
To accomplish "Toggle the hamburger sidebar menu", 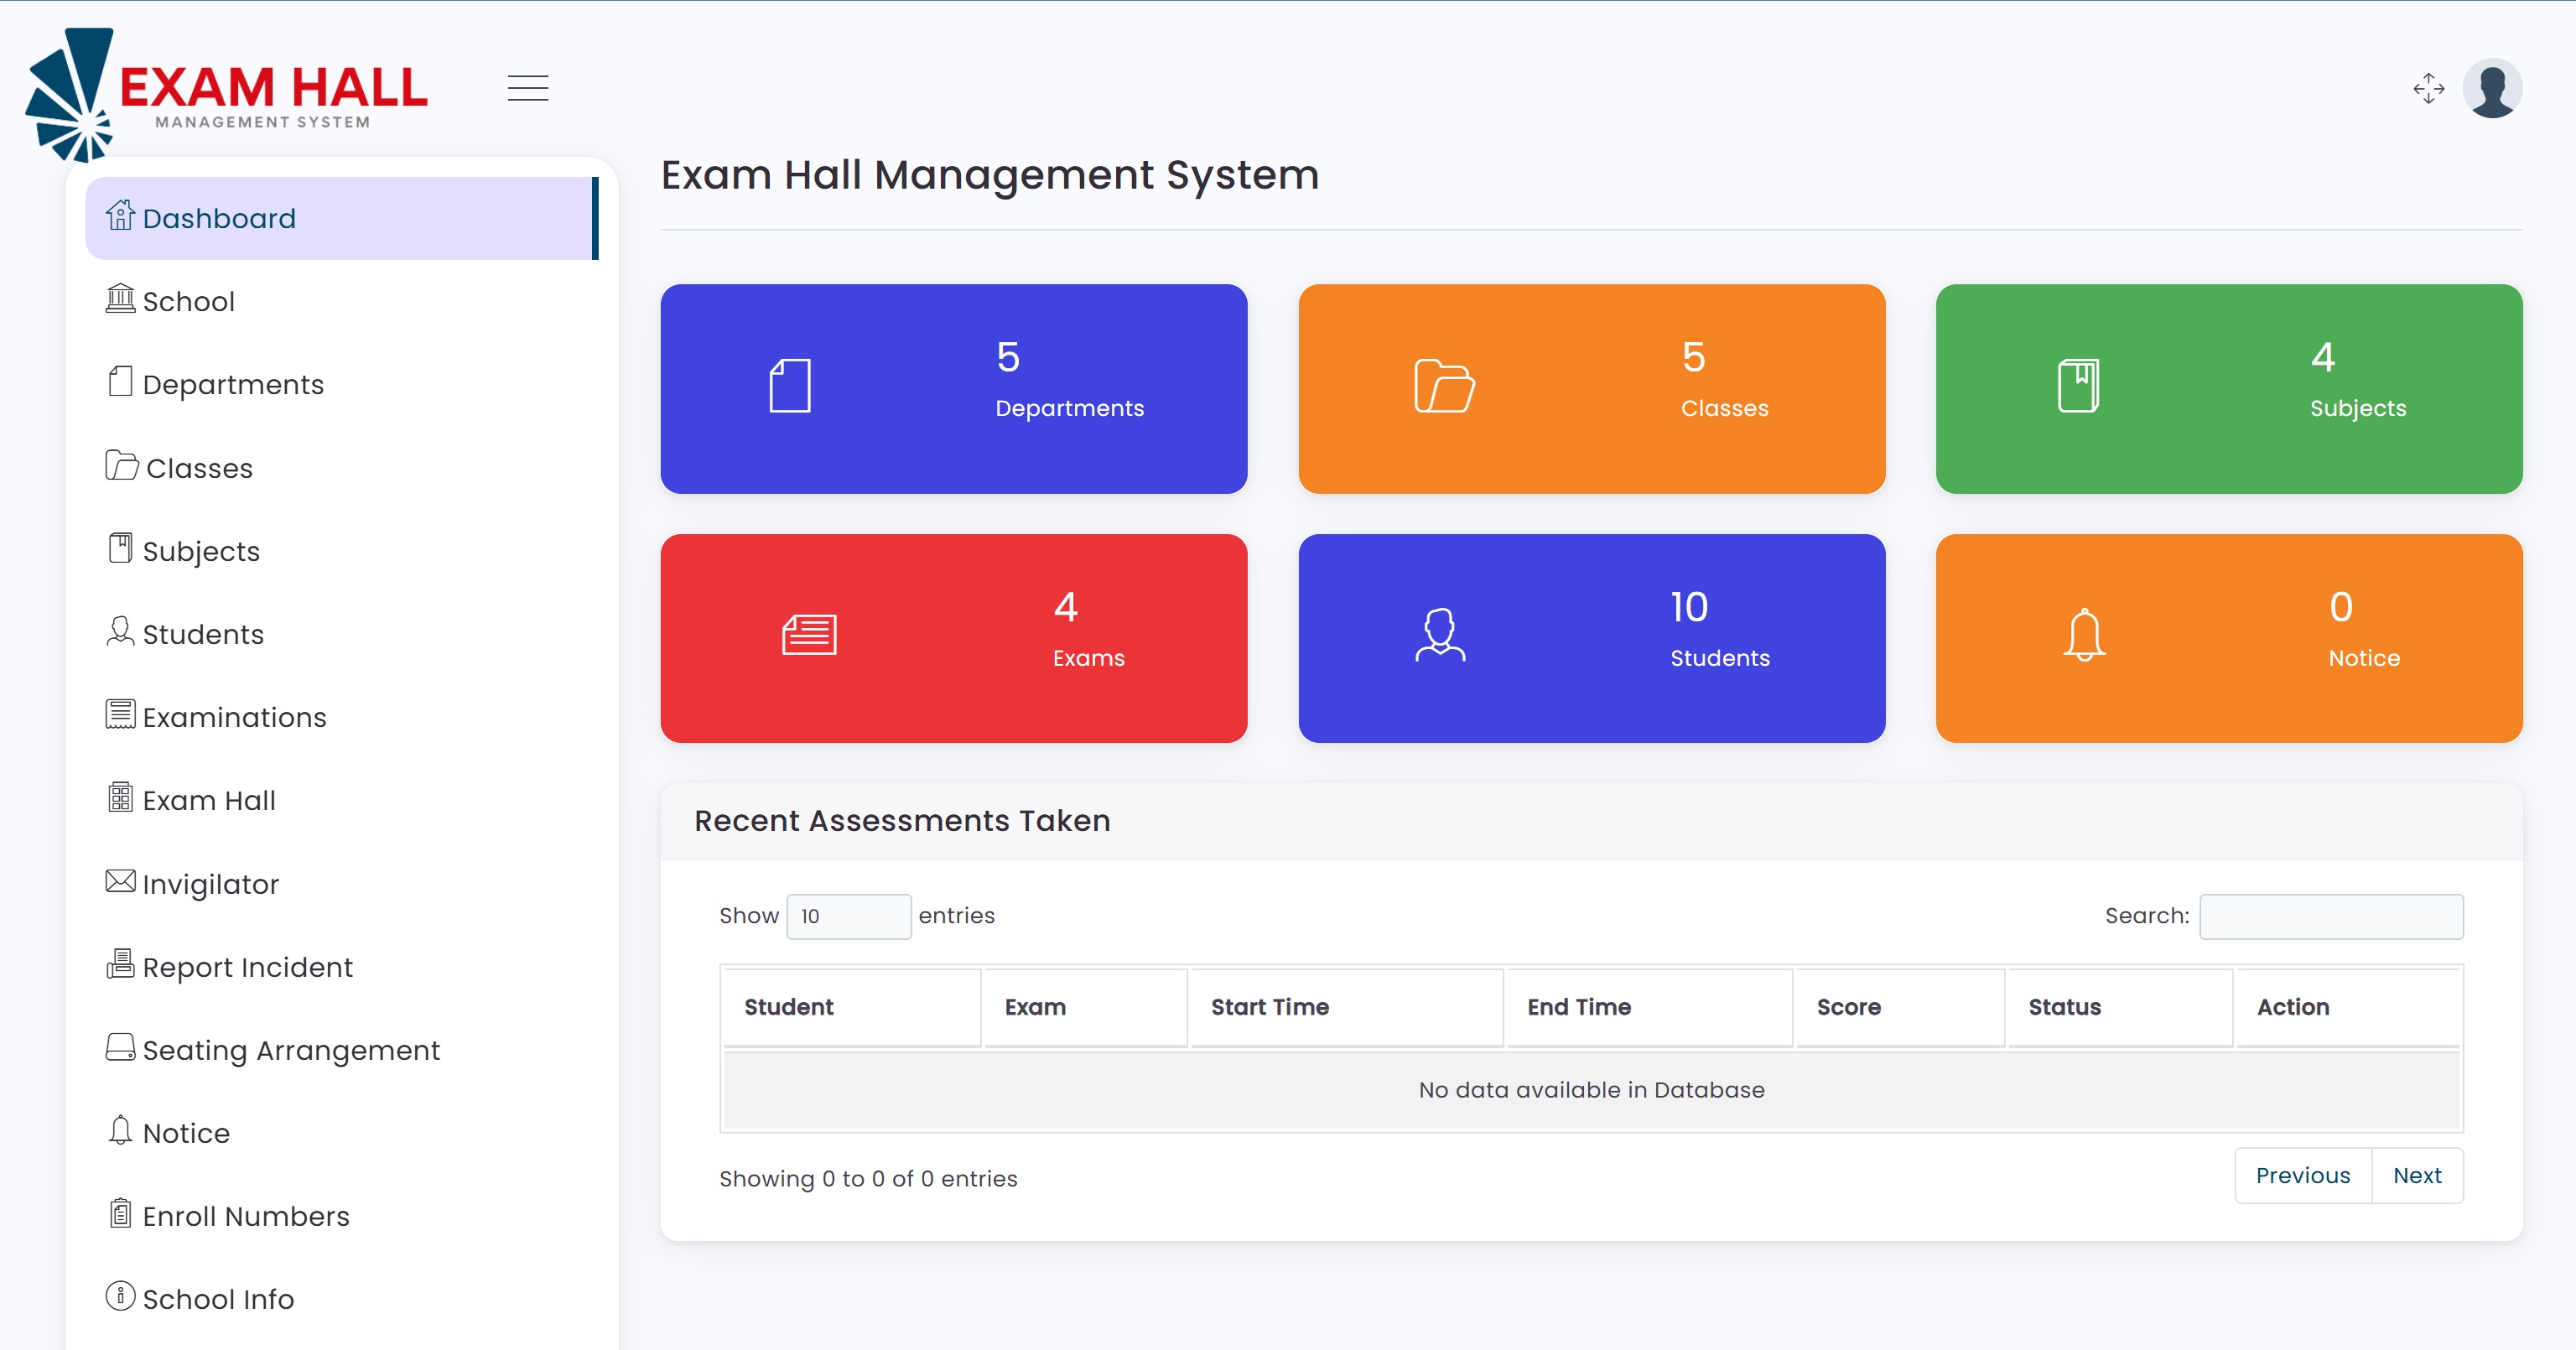I will (527, 88).
